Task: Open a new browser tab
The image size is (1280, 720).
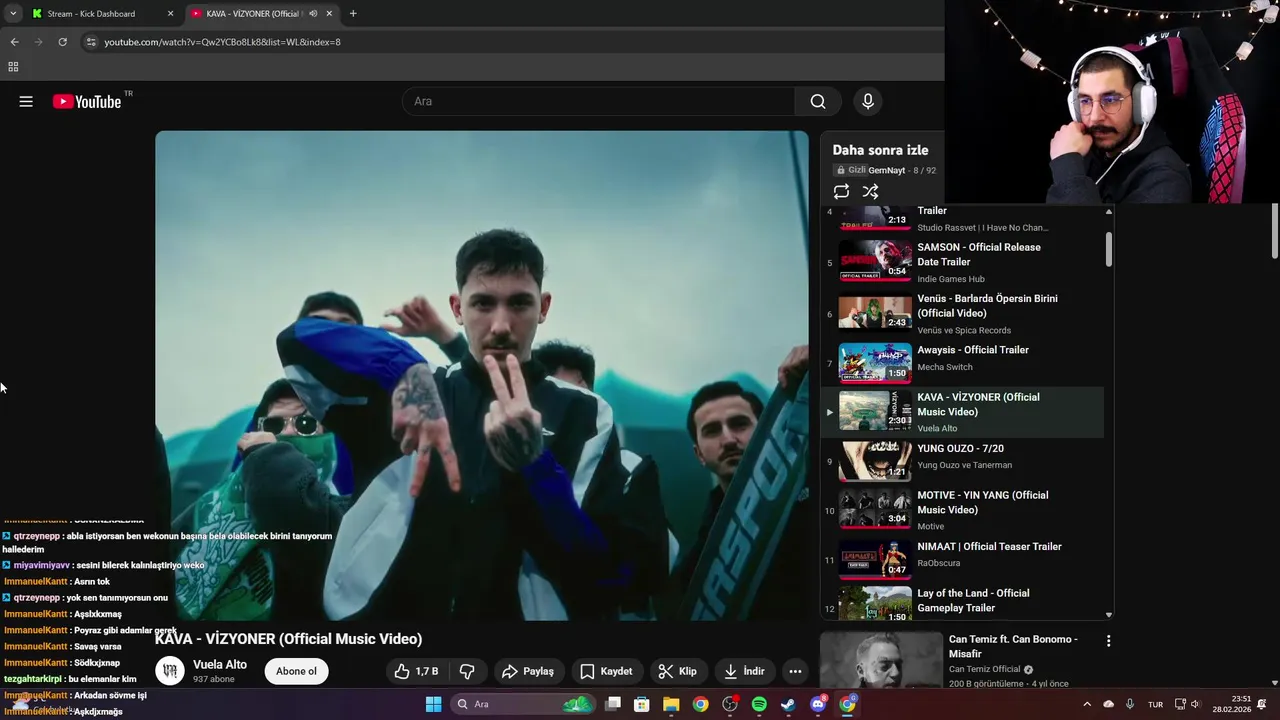Action: 353,14
